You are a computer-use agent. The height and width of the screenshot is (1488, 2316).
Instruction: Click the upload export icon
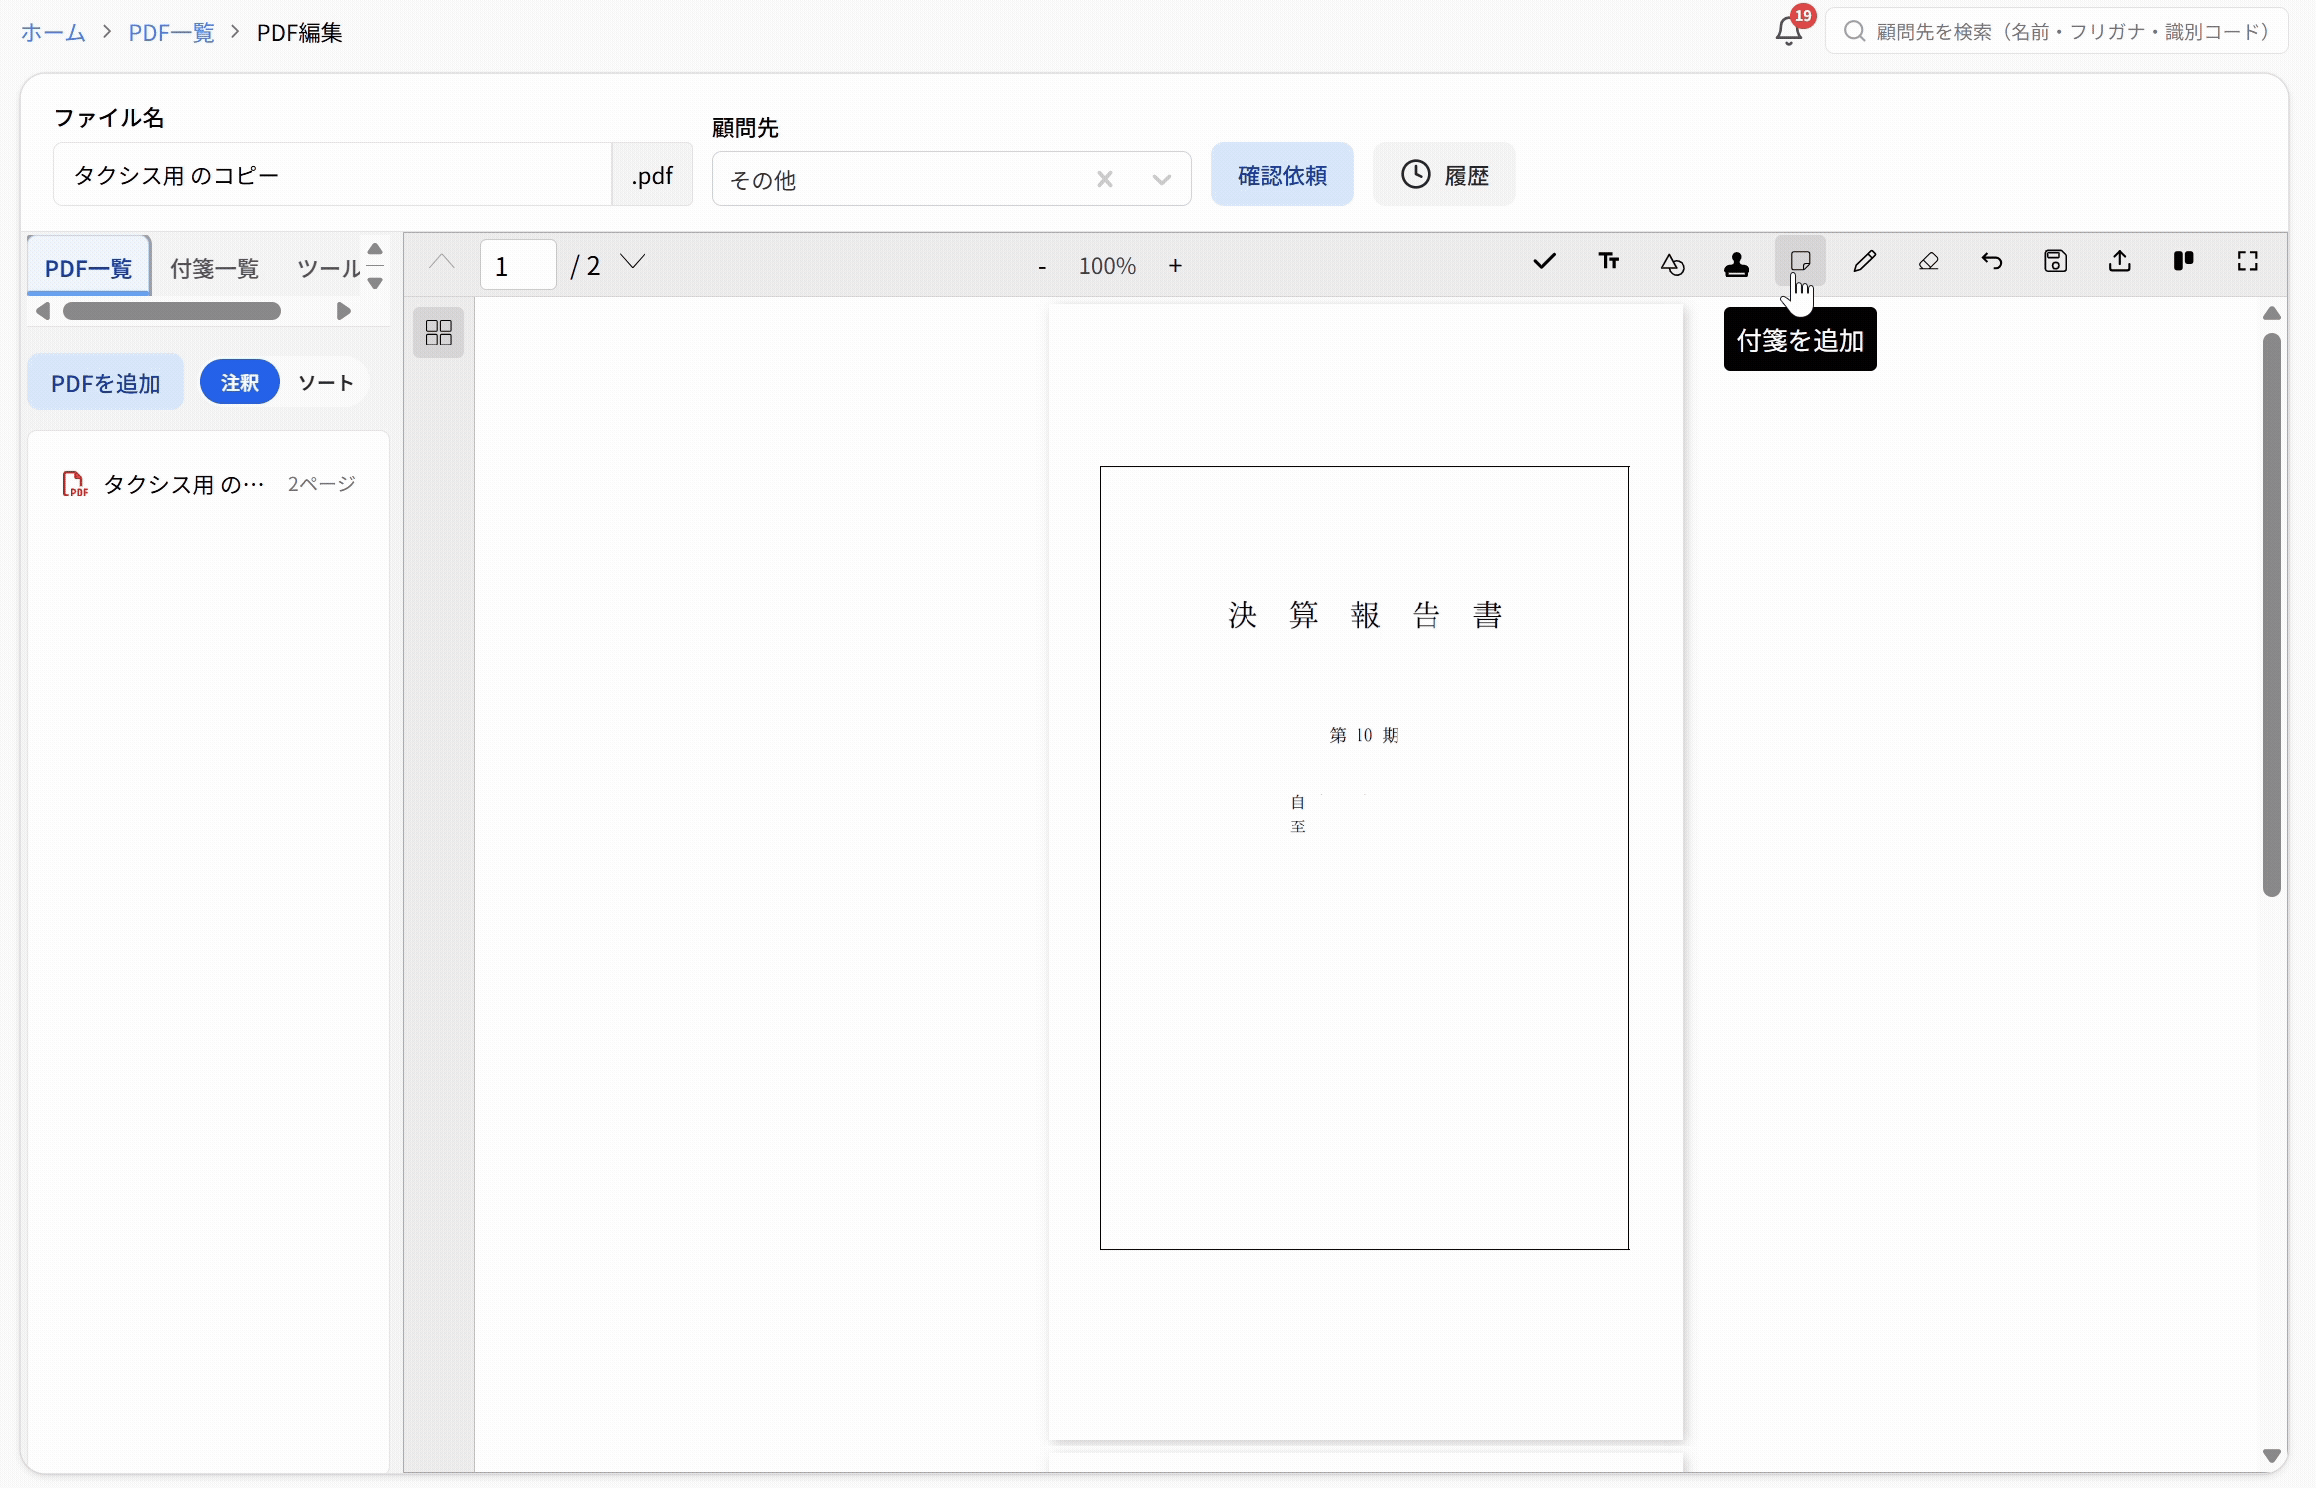click(2120, 262)
